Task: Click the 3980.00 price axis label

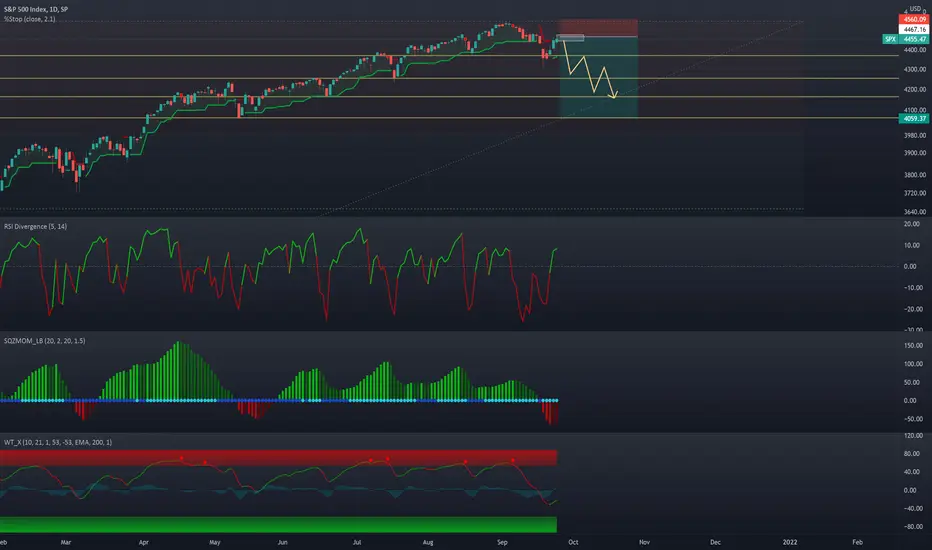Action: [x=915, y=136]
